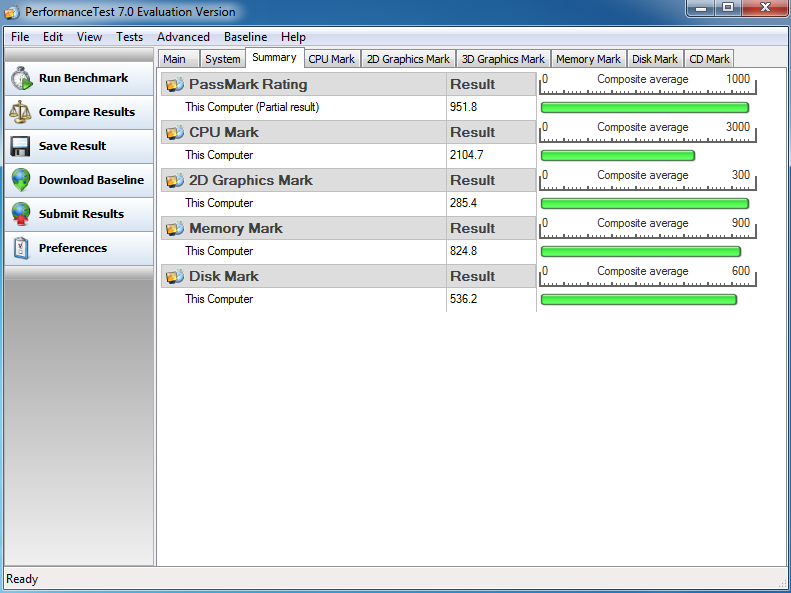Switch to the 2D Graphics Mark tab

(408, 59)
